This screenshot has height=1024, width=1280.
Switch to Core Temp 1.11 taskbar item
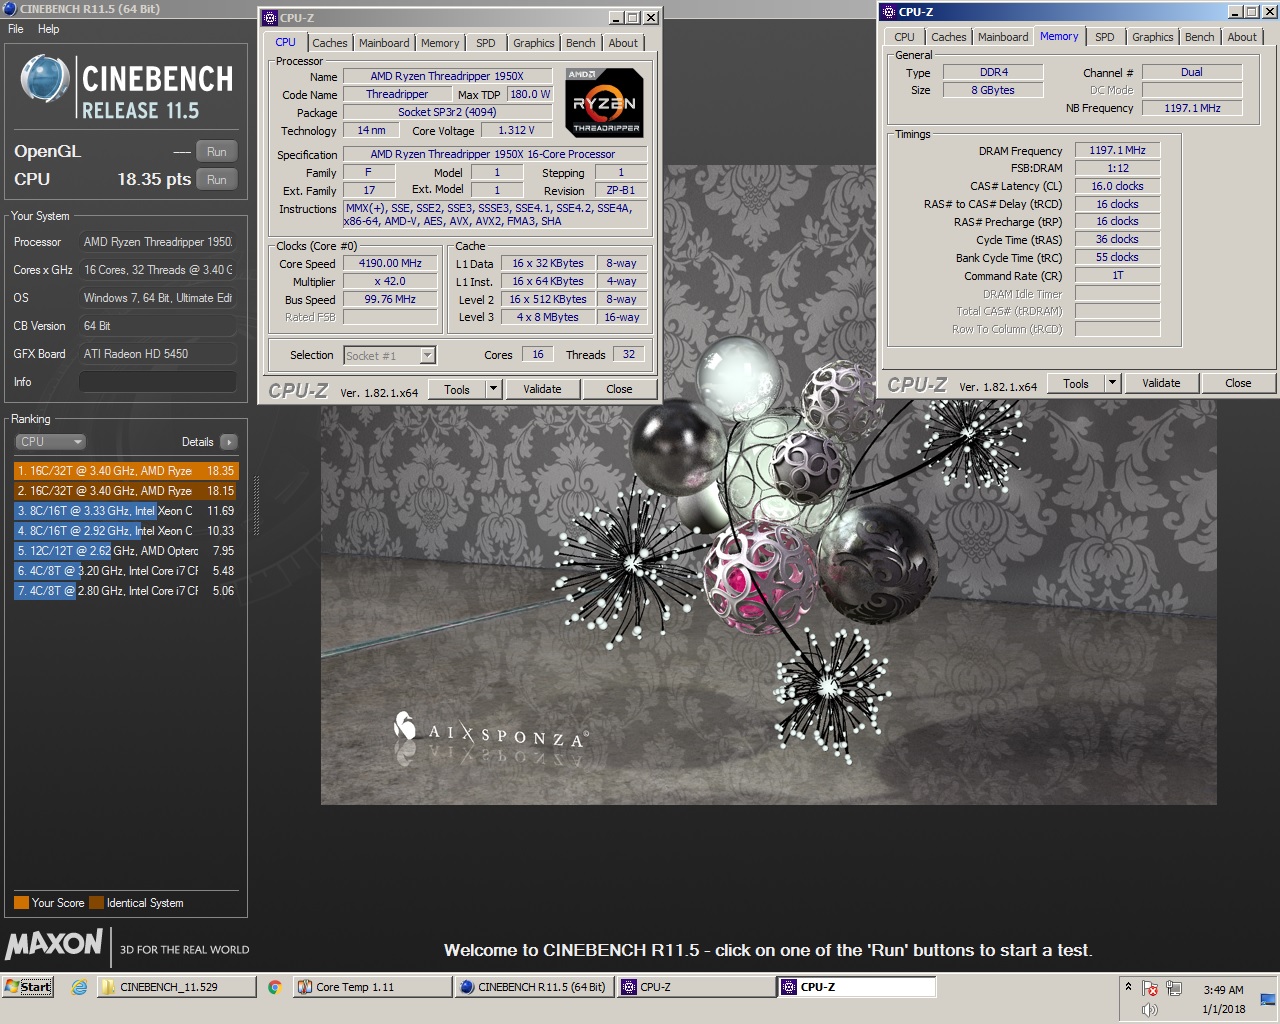(x=373, y=987)
